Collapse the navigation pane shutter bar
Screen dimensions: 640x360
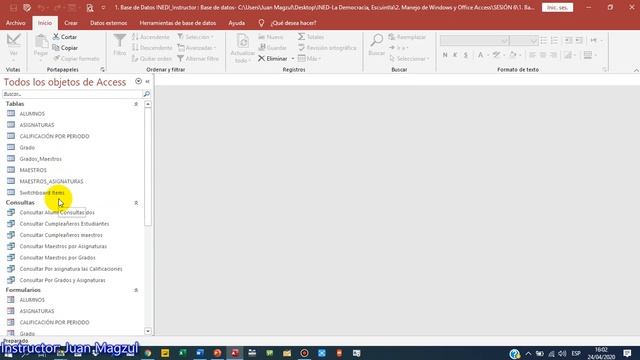pos(147,82)
